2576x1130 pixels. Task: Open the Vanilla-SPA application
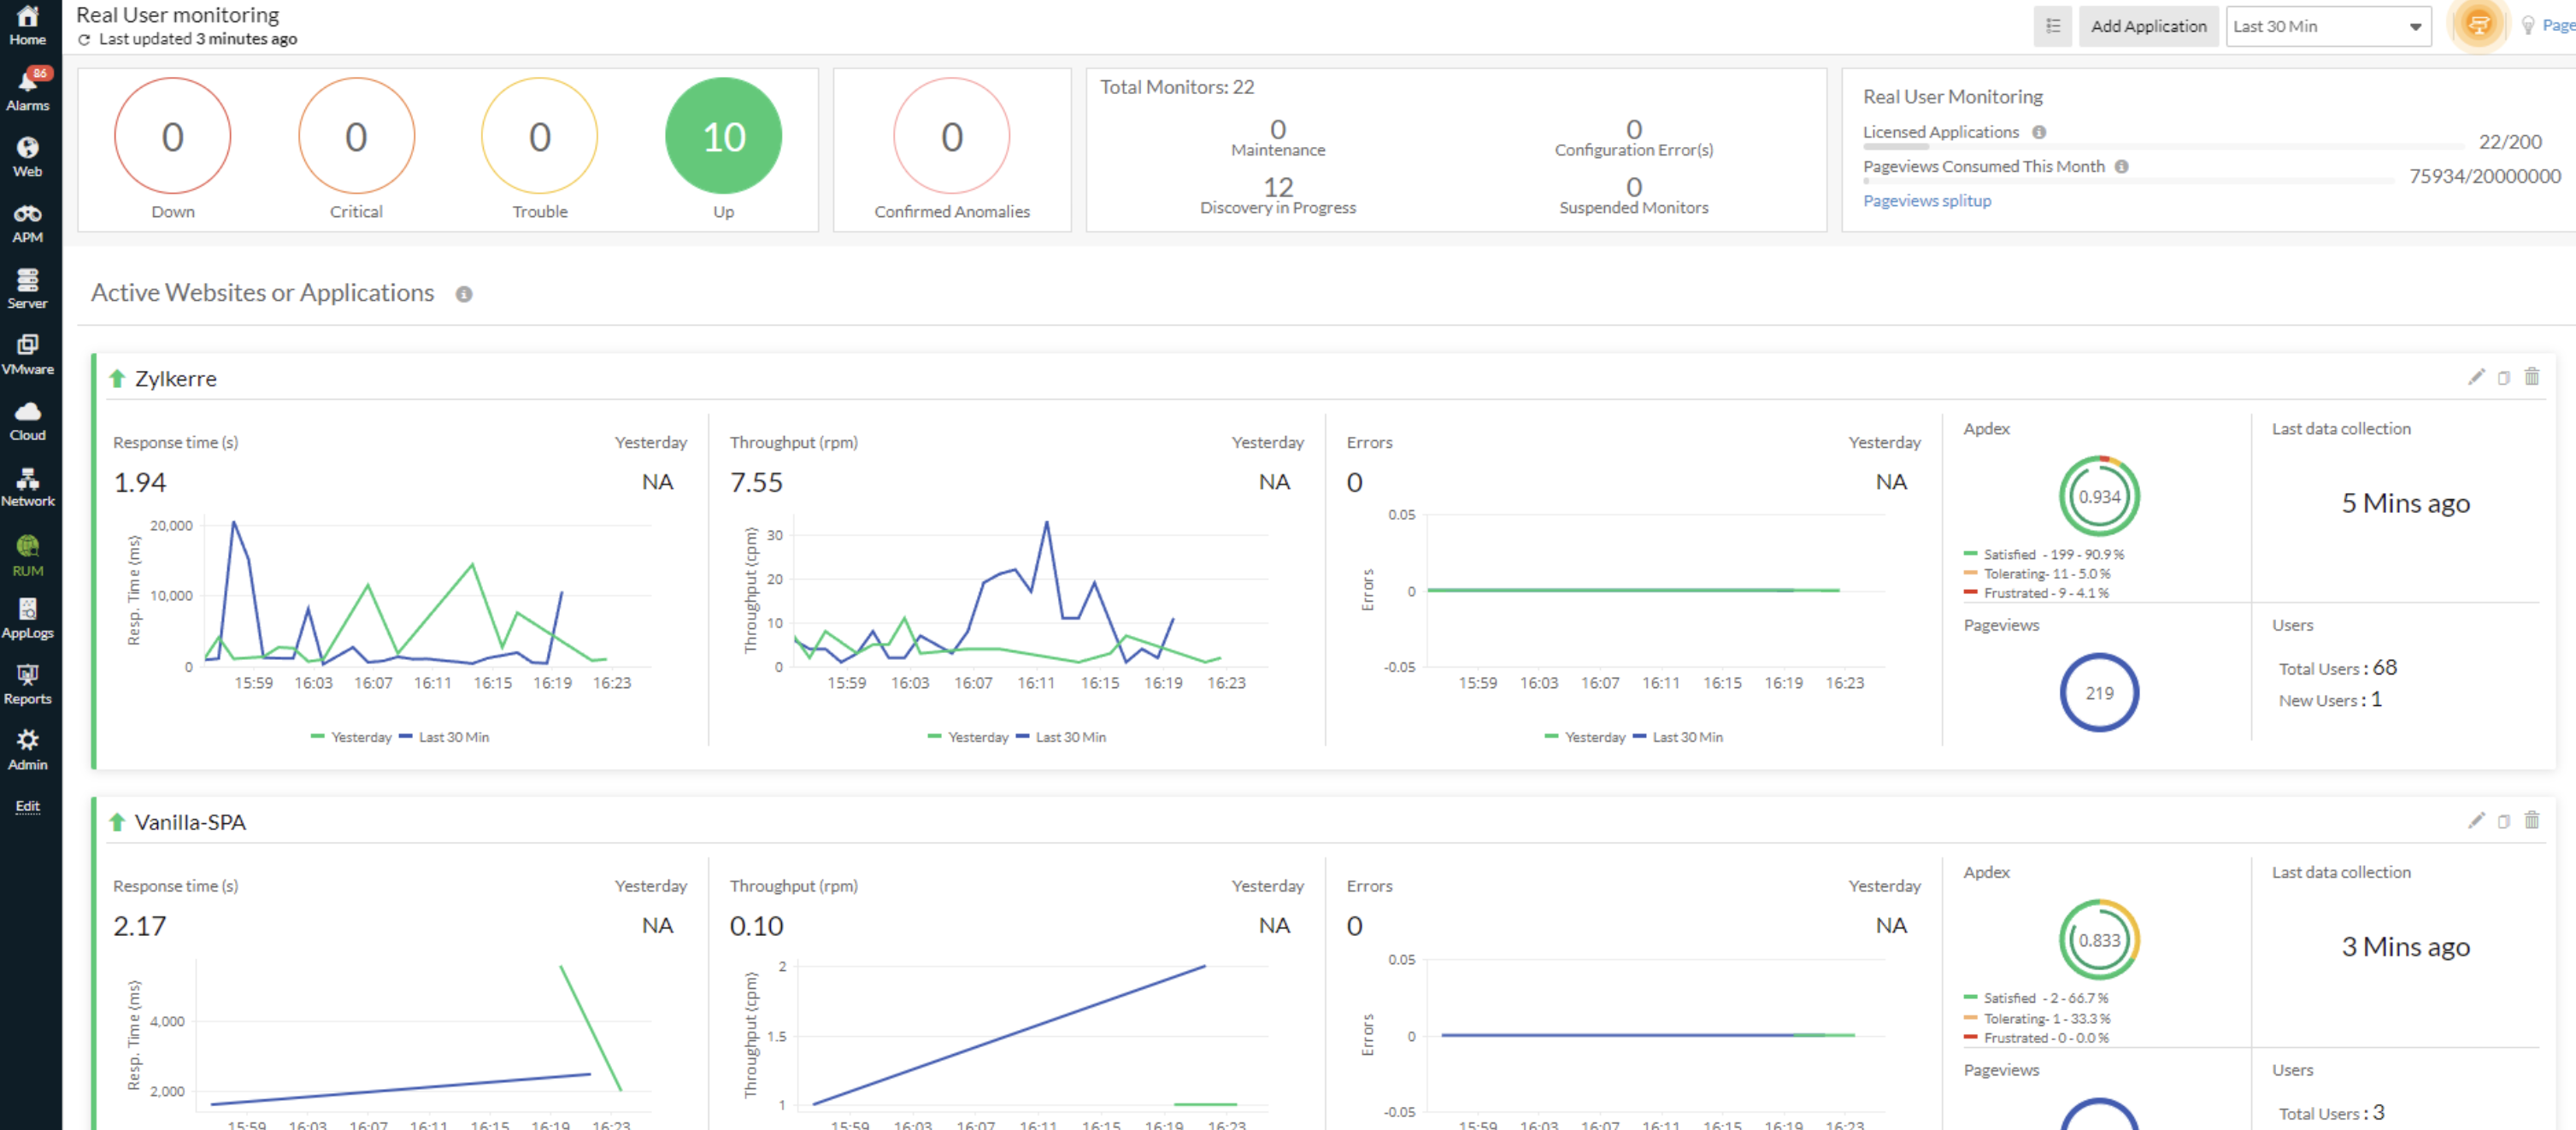coord(190,822)
